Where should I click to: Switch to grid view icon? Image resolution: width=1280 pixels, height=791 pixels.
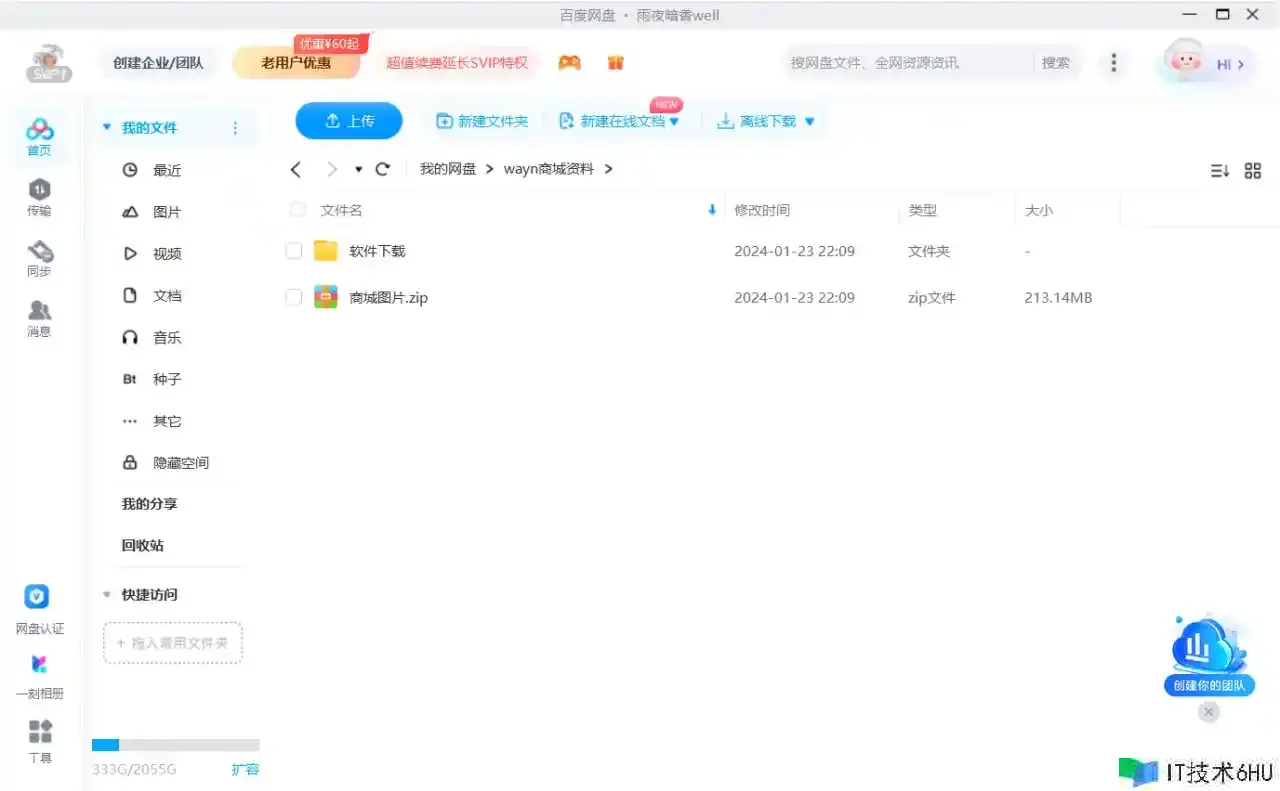[x=1252, y=171]
